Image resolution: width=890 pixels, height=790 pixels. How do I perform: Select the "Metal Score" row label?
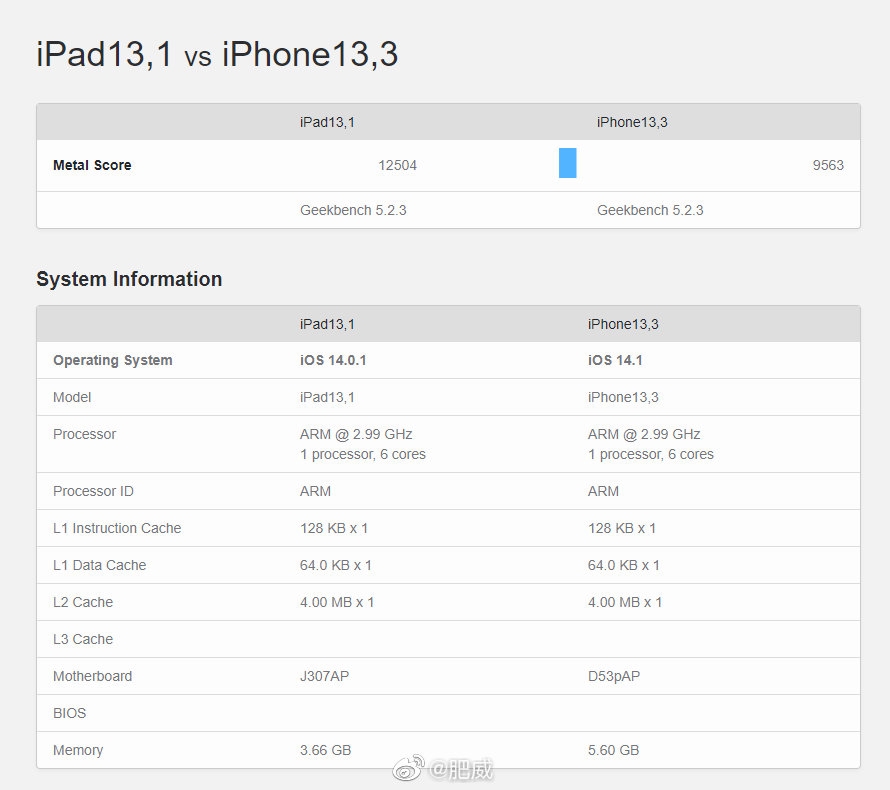pos(92,165)
